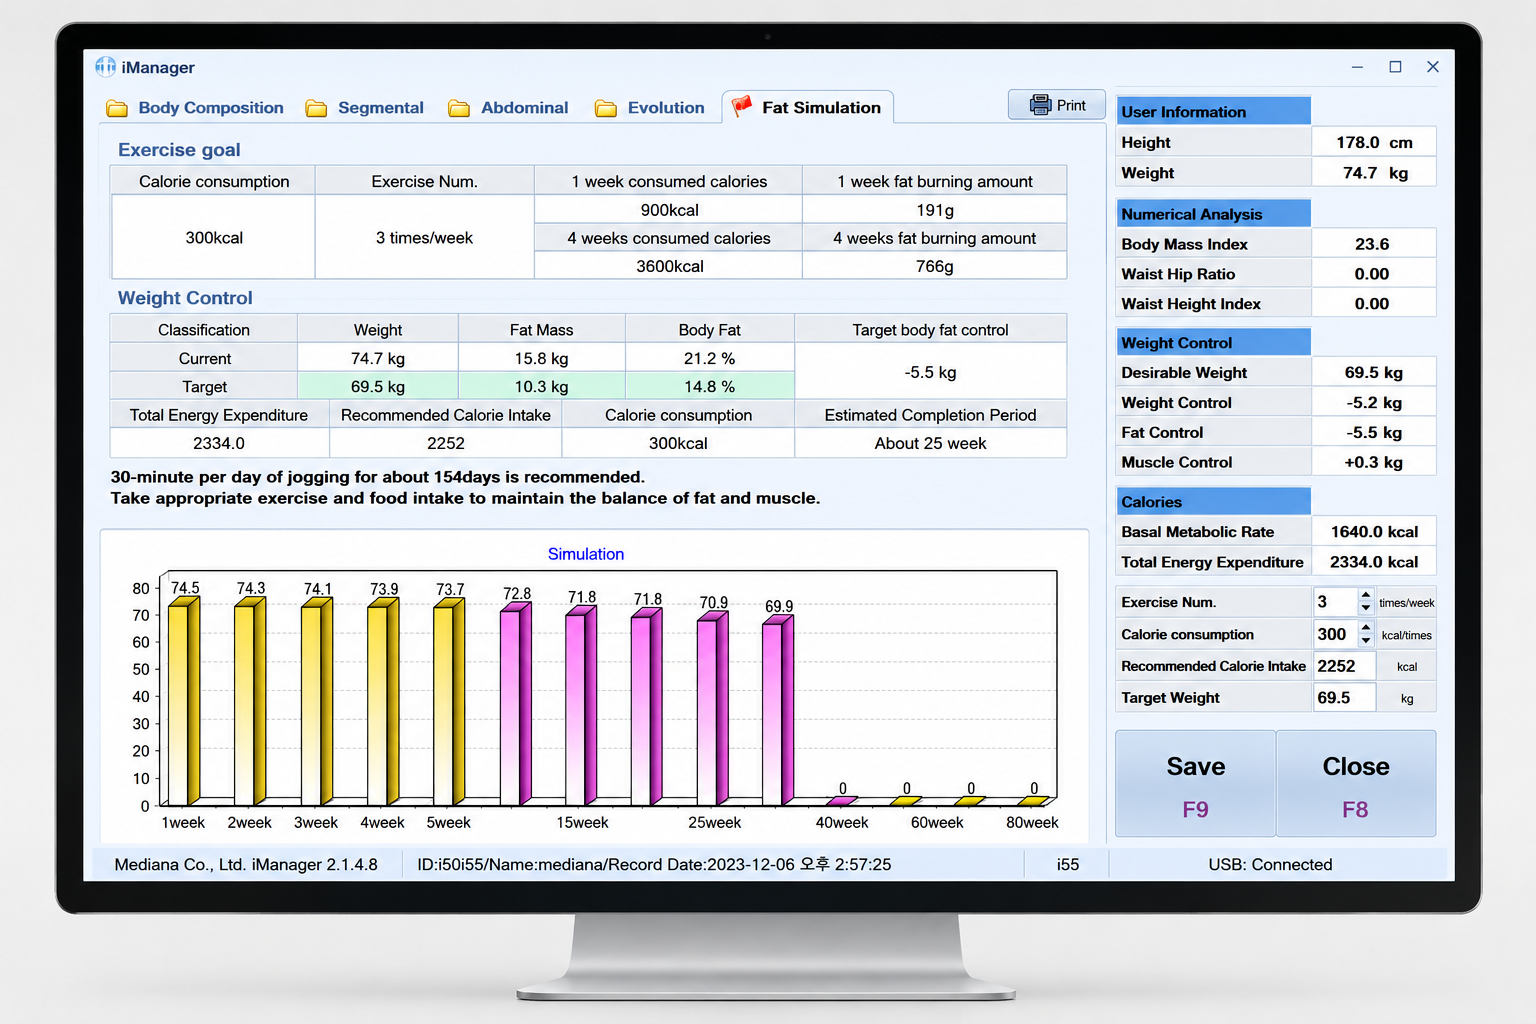Click the Exercise Num. input field
Image resolution: width=1536 pixels, height=1024 pixels.
pos(1336,602)
